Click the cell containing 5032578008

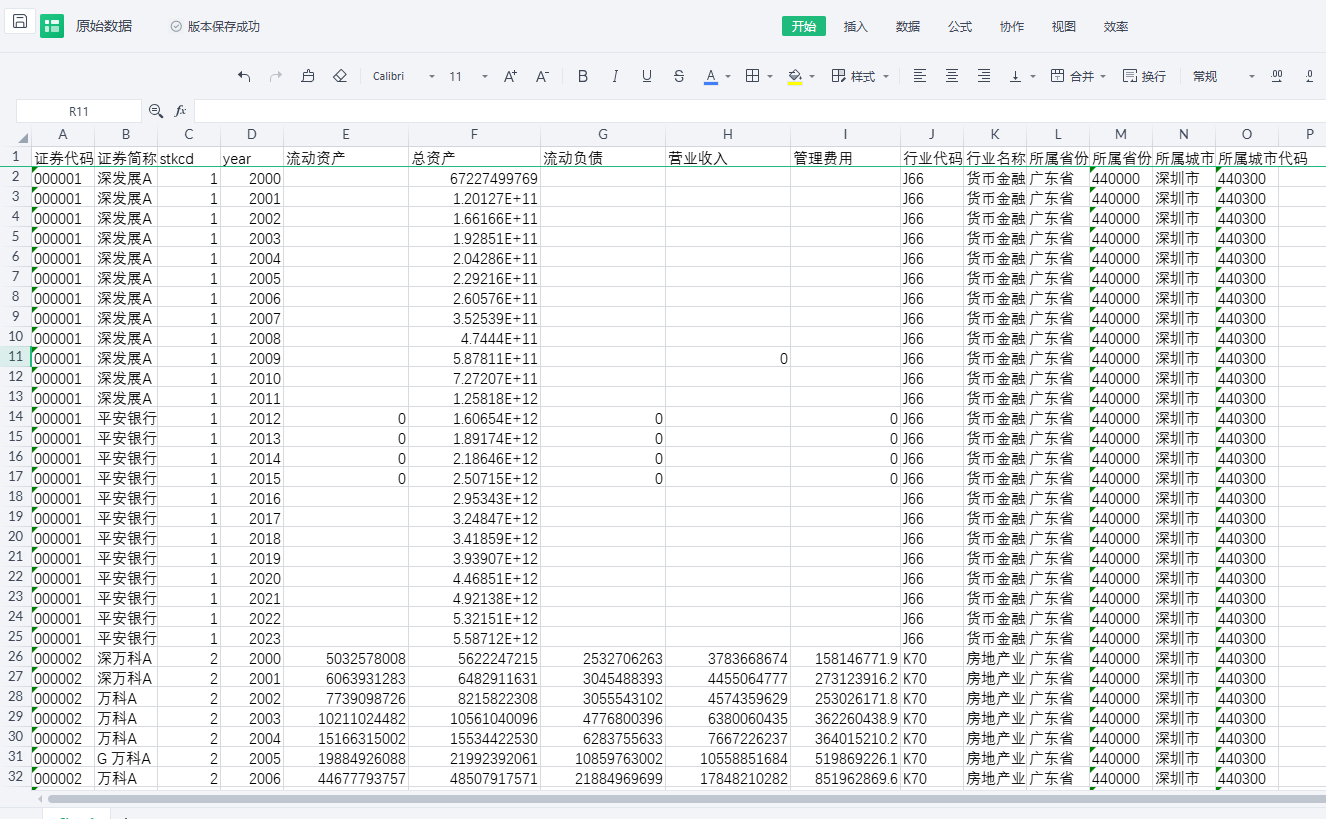(x=346, y=658)
